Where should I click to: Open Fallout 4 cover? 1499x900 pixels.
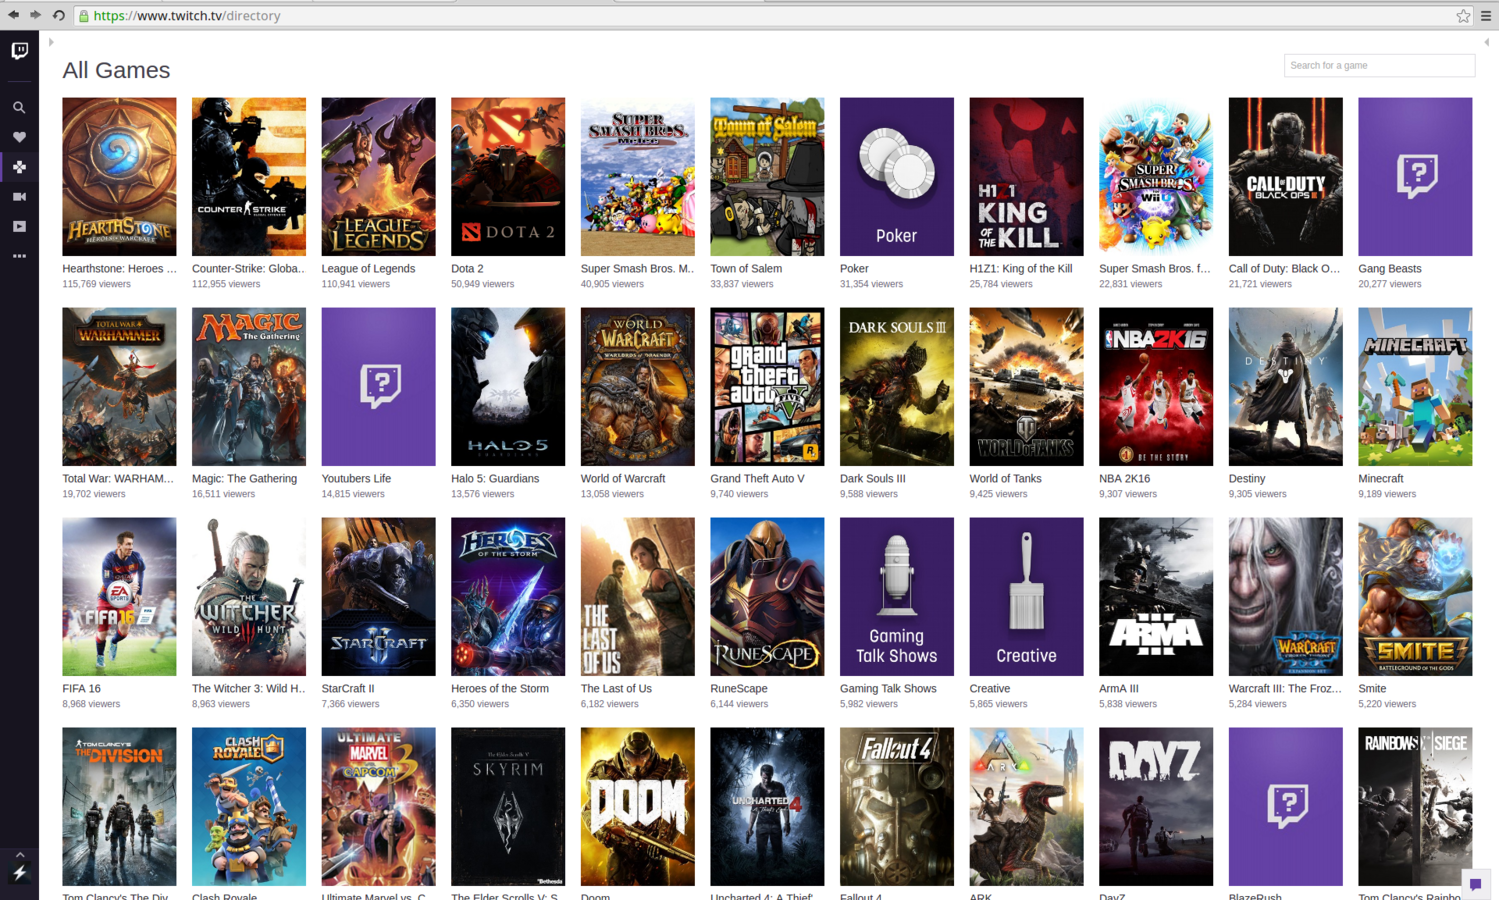[x=897, y=807]
